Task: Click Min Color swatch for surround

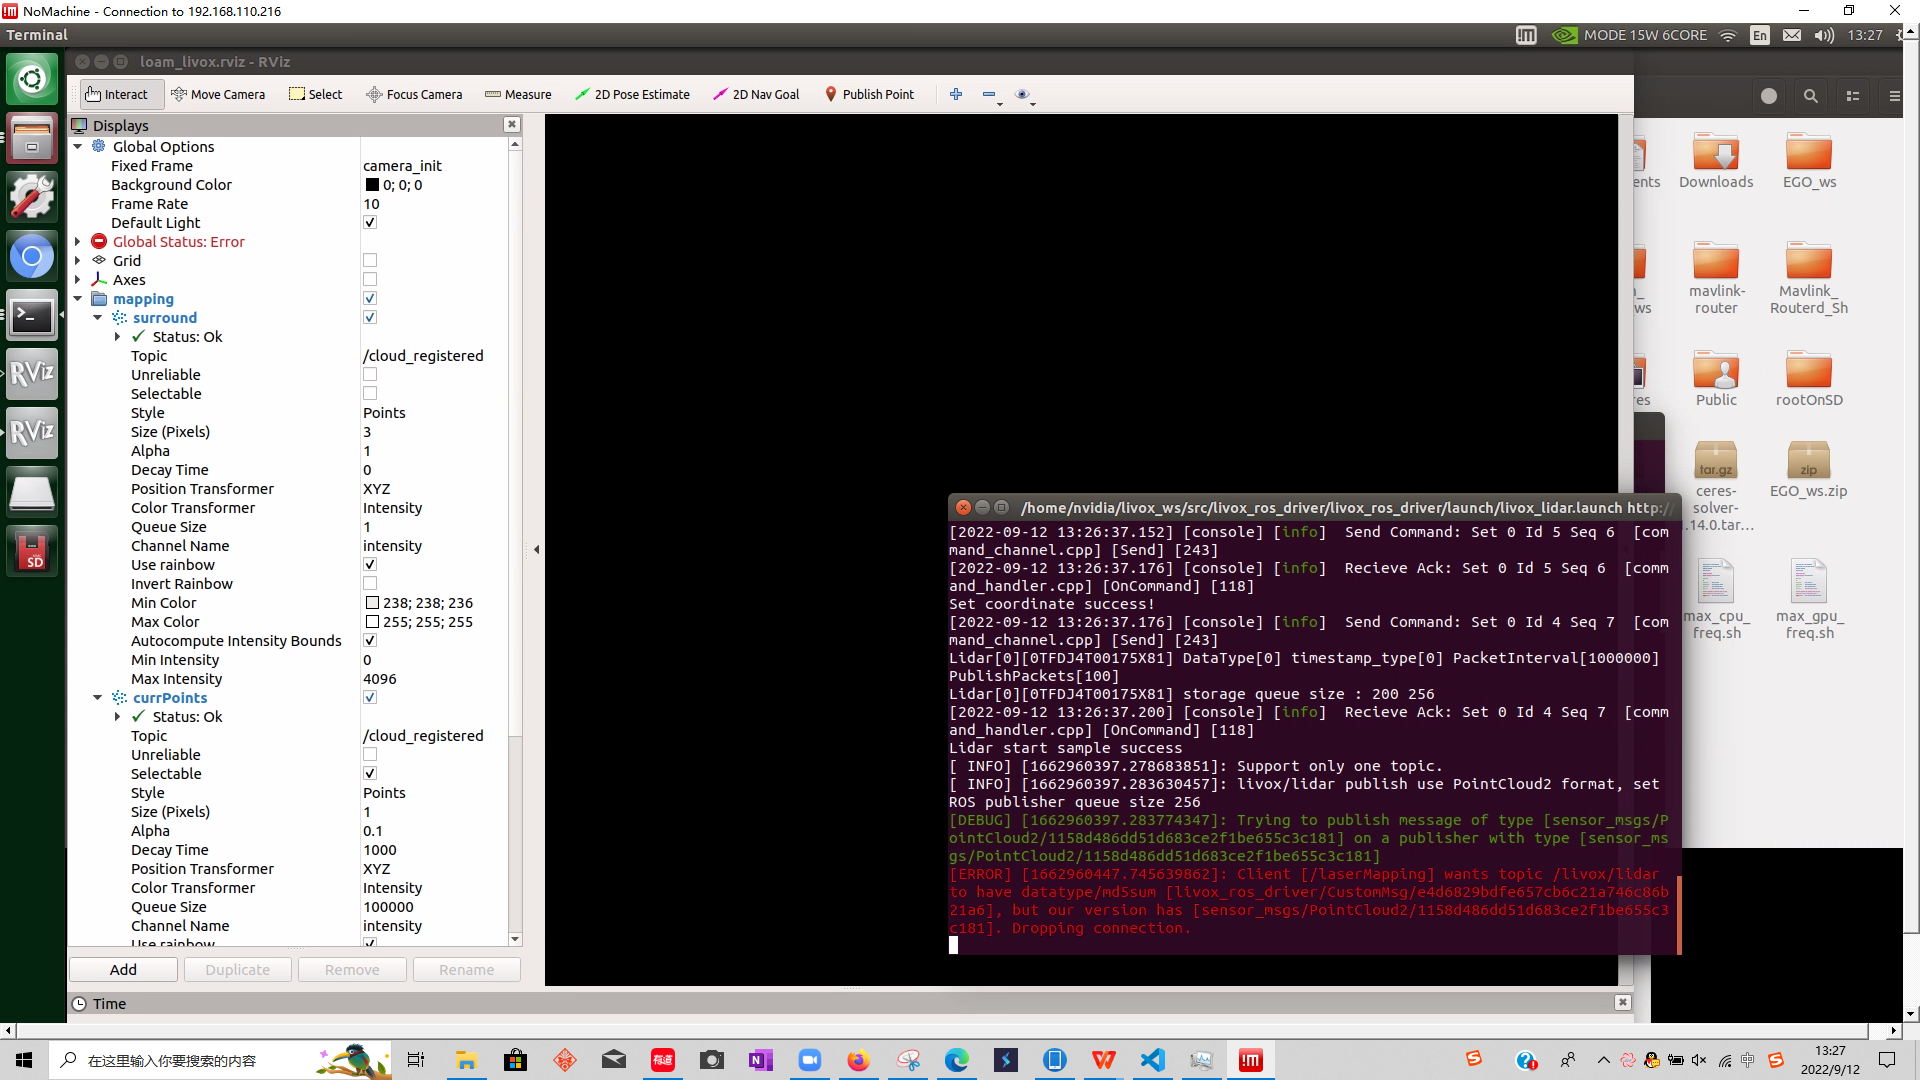Action: 372,603
